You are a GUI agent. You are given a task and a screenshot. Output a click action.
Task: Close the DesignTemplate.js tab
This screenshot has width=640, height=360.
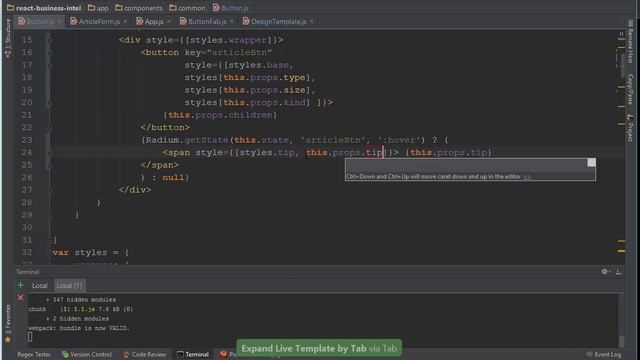[311, 21]
